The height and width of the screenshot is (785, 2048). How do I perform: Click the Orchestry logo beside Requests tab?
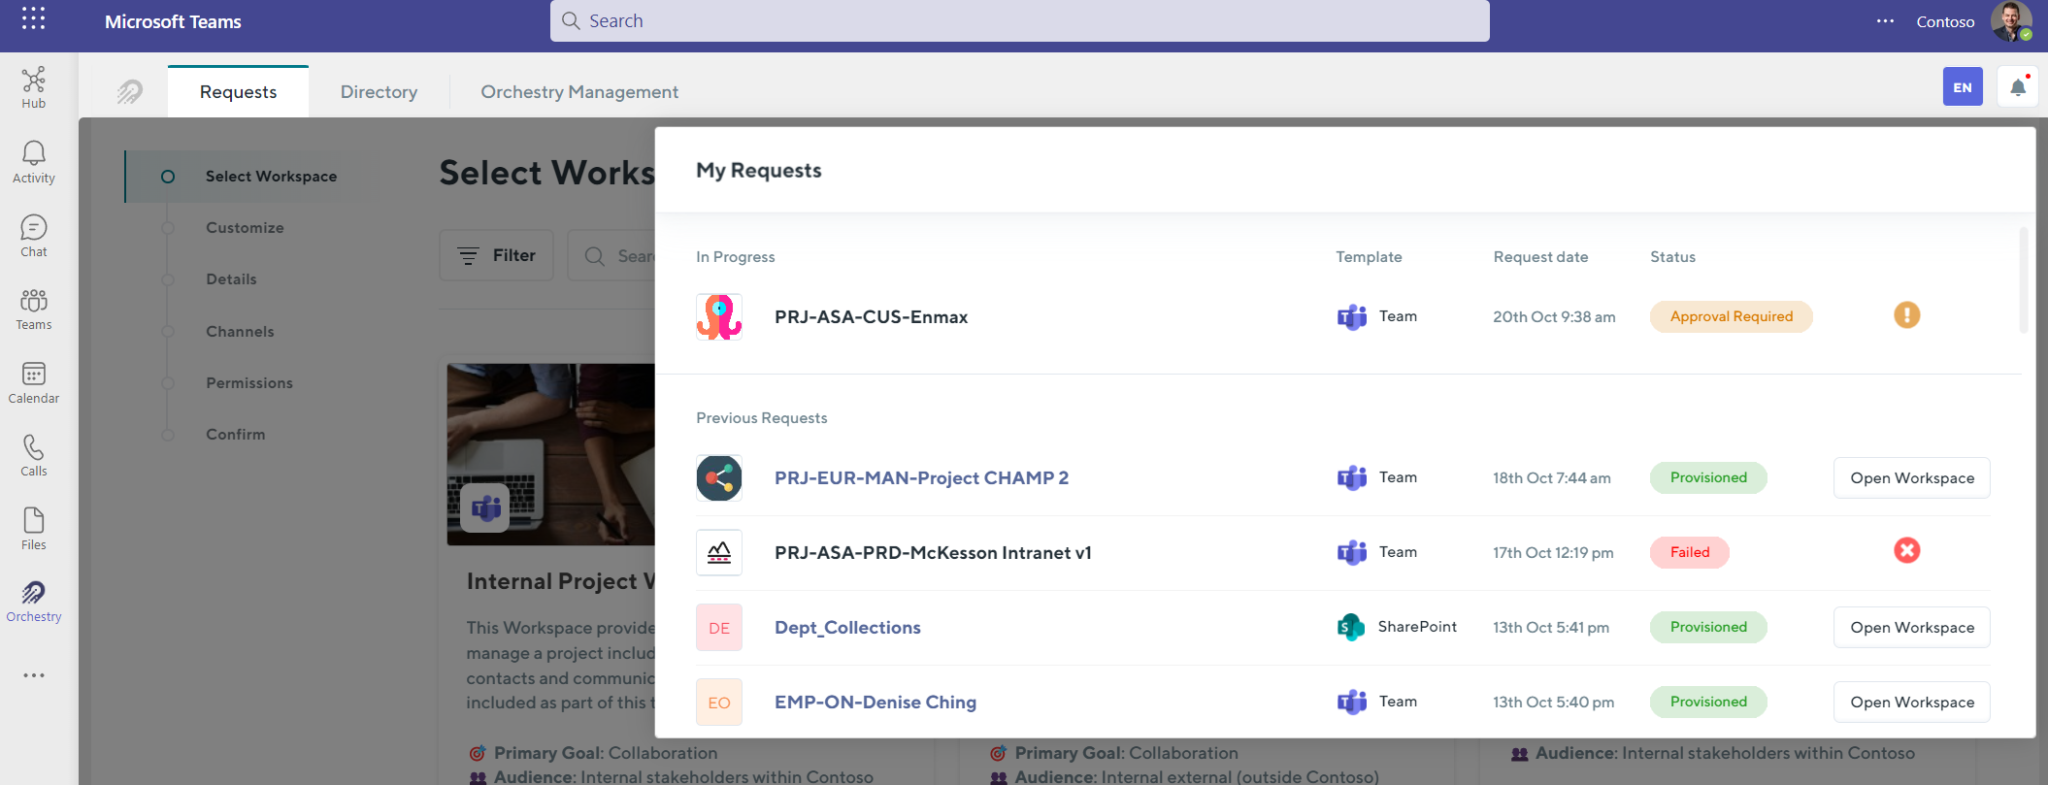pos(129,92)
